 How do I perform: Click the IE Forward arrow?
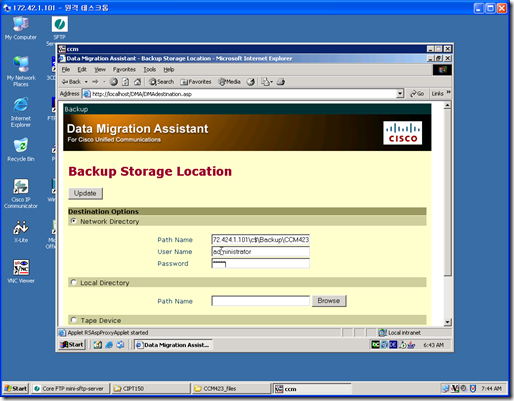tap(95, 82)
